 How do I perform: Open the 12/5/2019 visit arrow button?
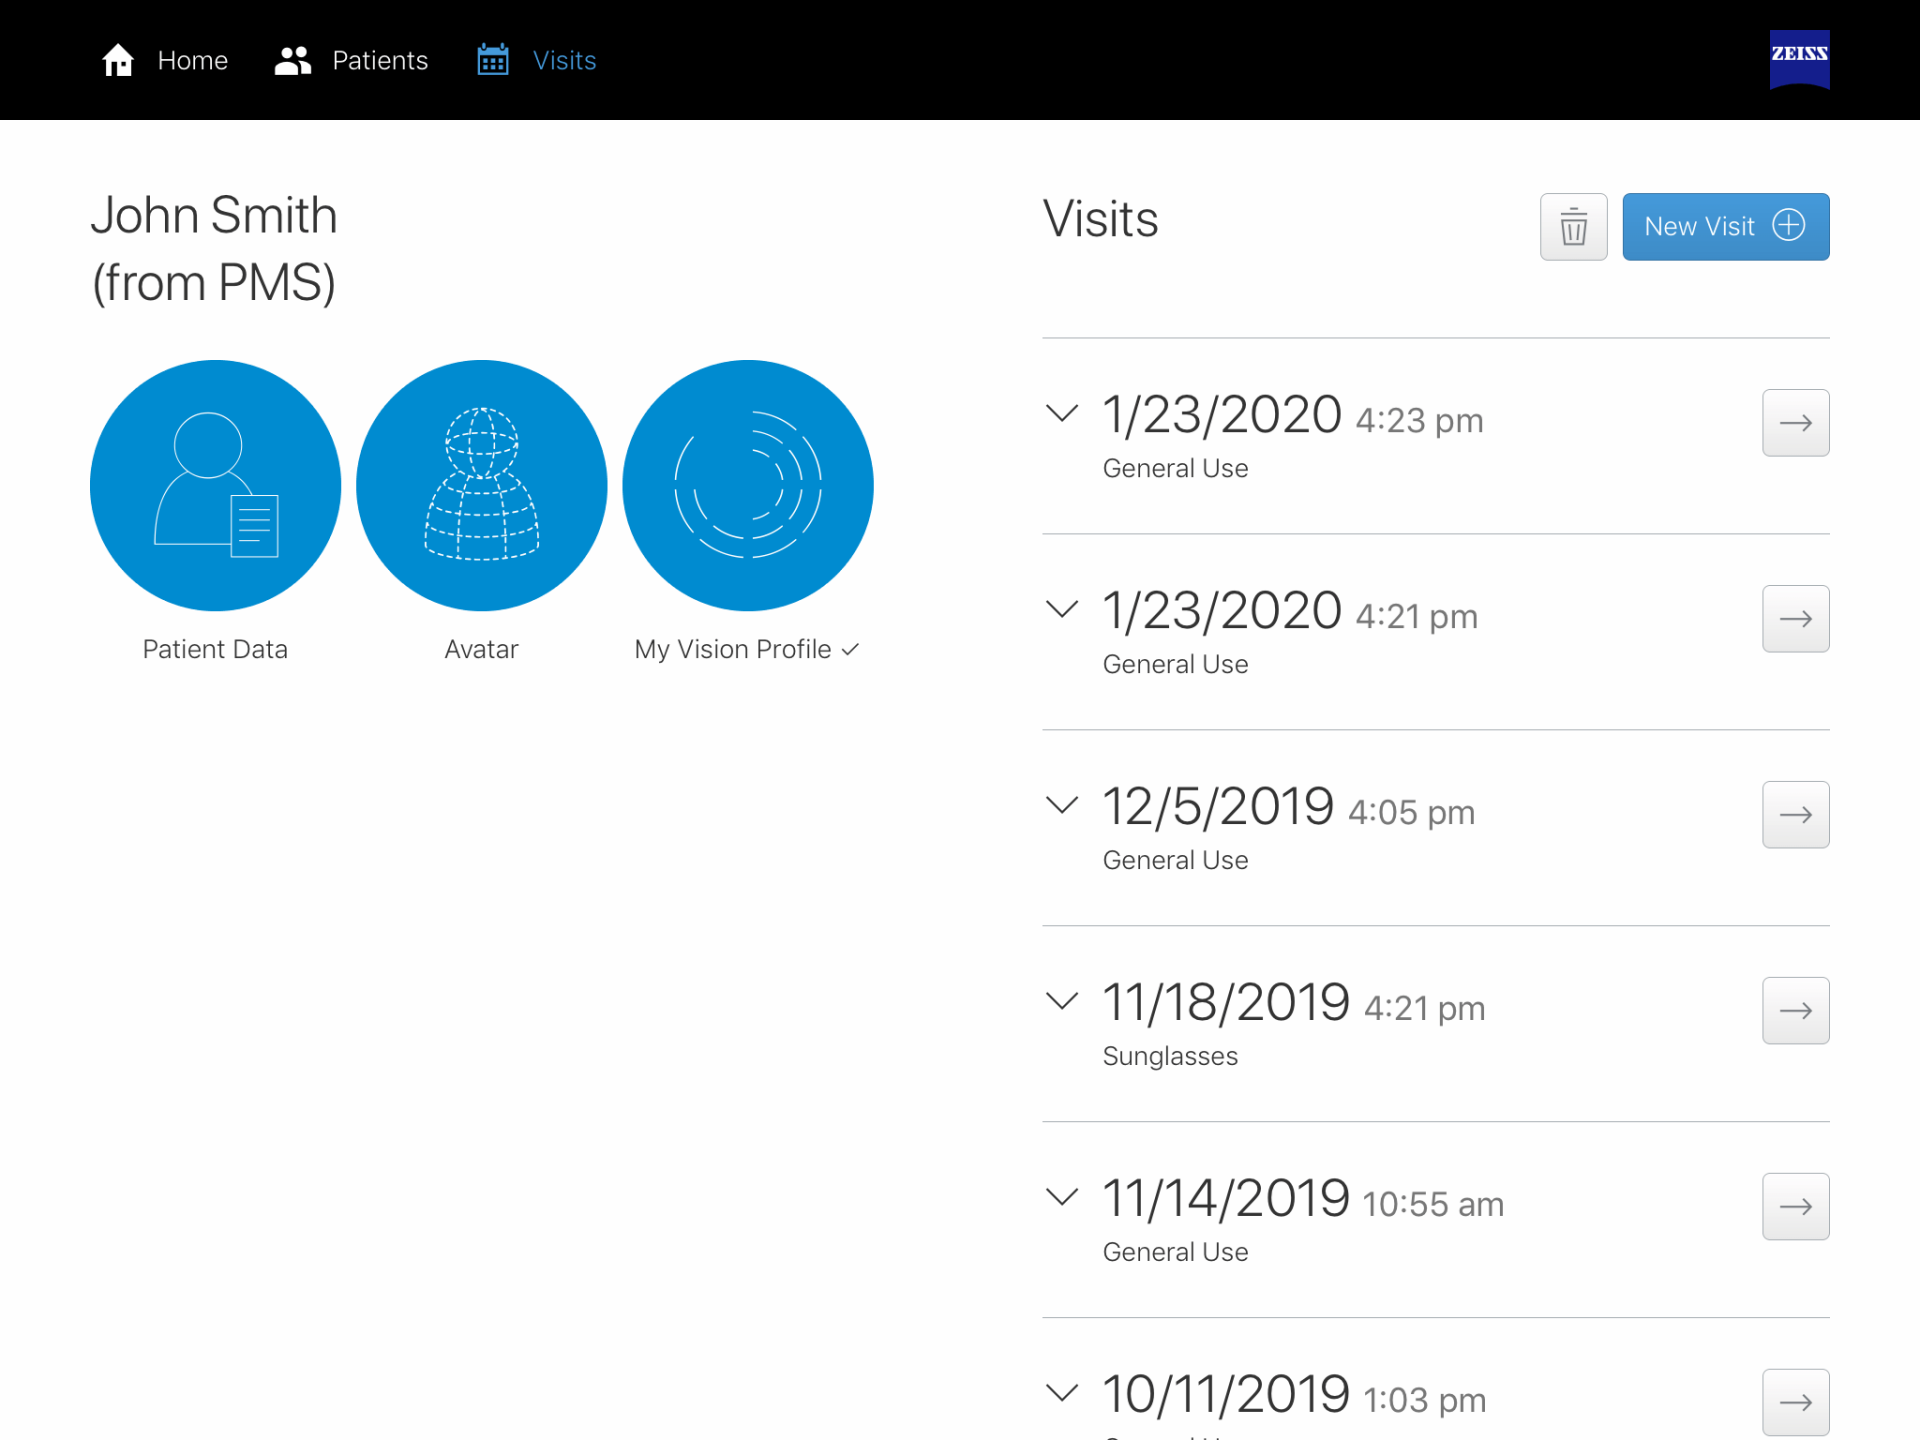(1795, 815)
